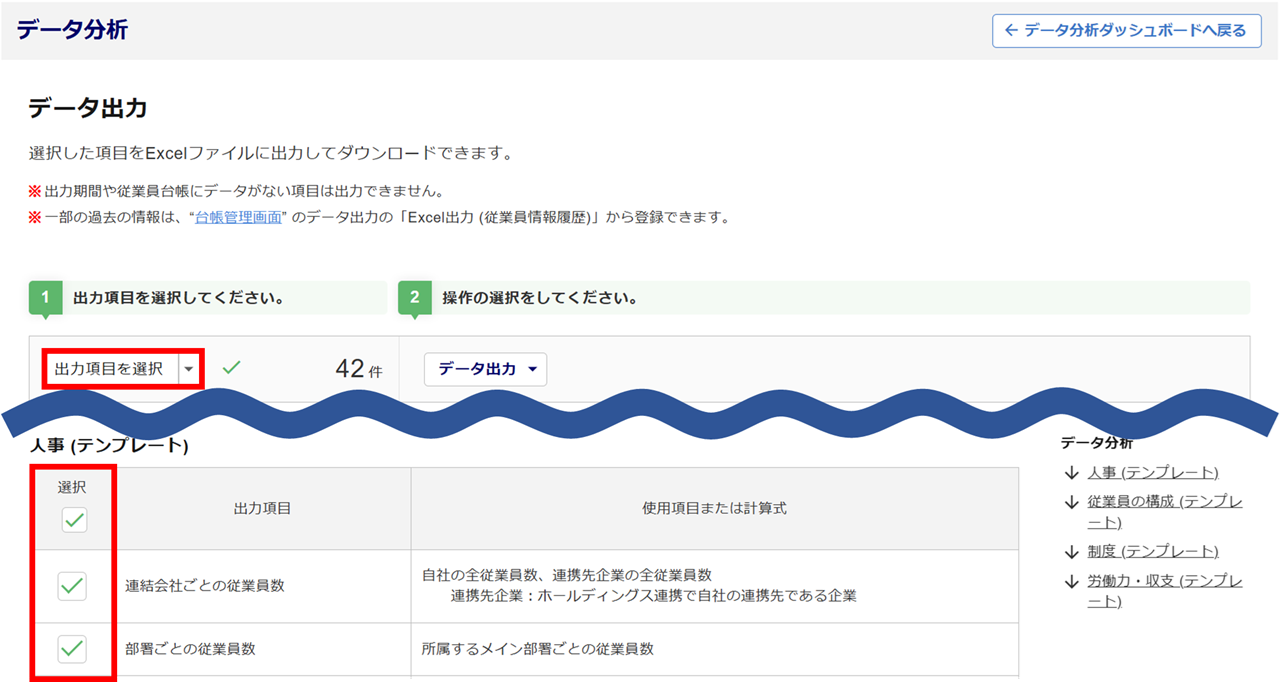Click the green checkmark beside 42件
Image resolution: width=1280 pixels, height=682 pixels.
point(231,367)
